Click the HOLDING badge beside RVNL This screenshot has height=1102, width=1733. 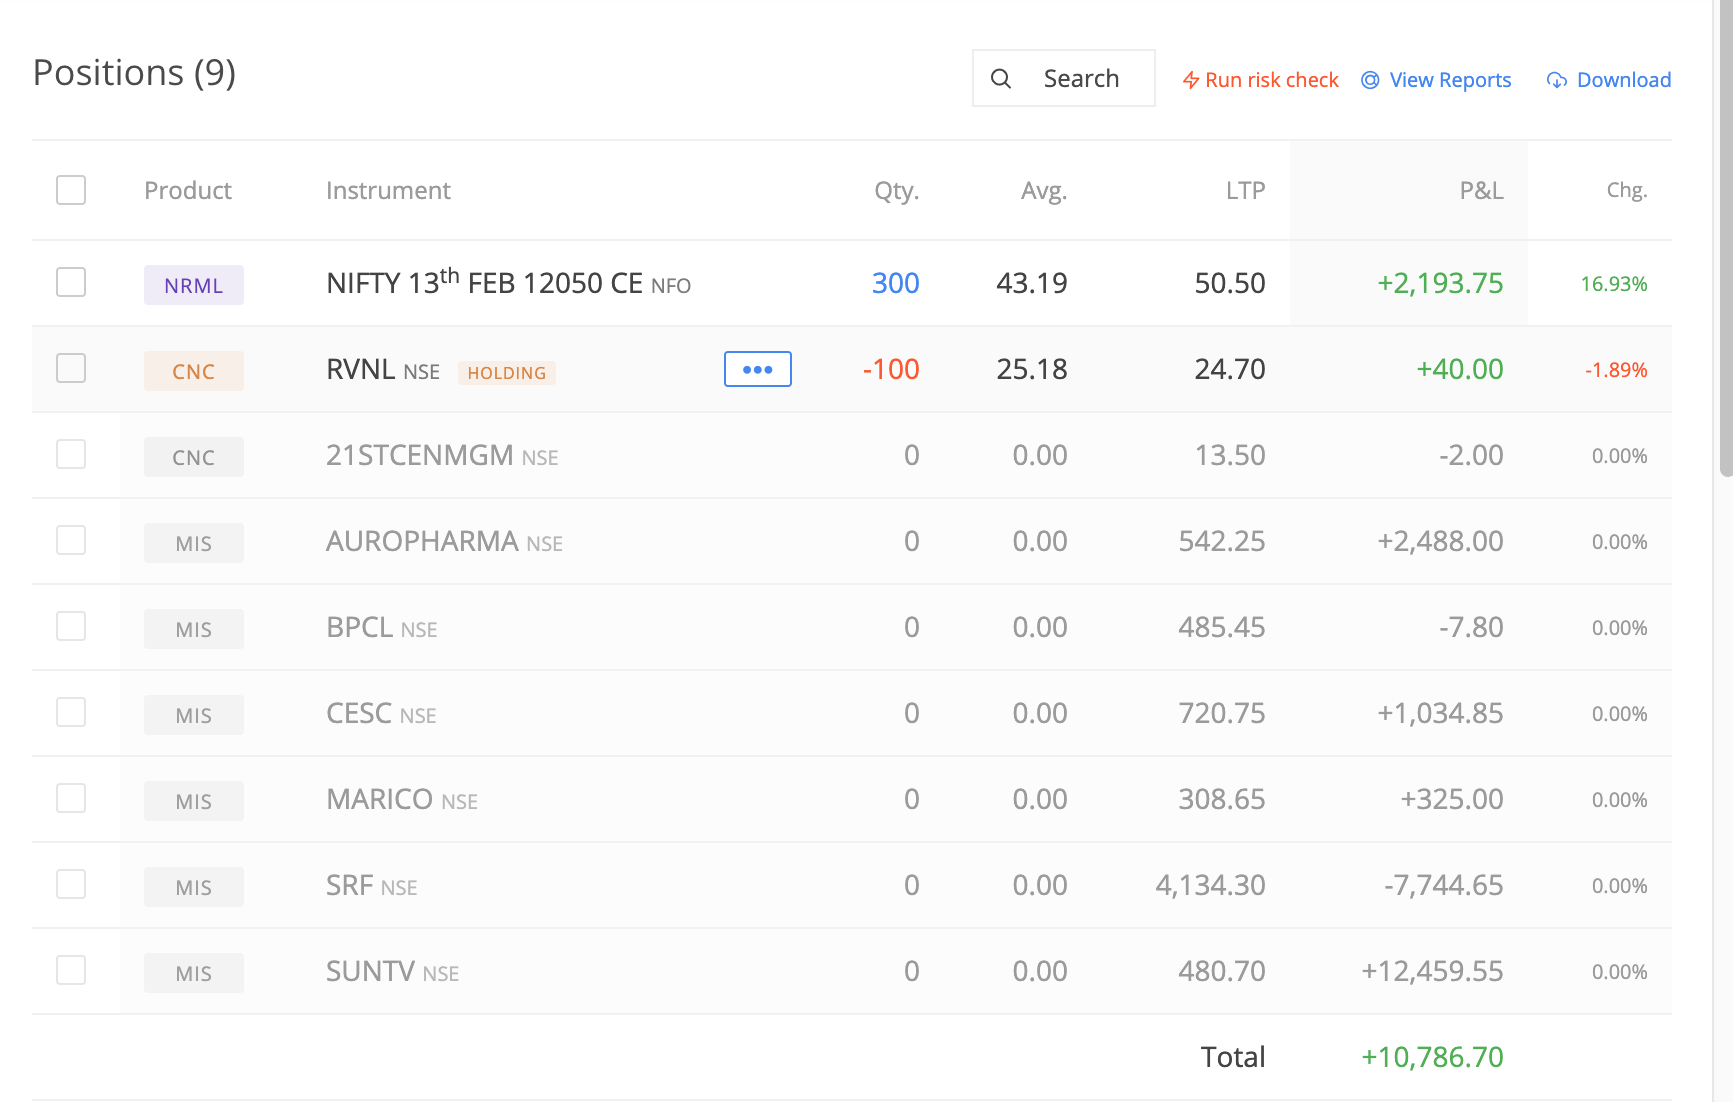[x=507, y=373]
